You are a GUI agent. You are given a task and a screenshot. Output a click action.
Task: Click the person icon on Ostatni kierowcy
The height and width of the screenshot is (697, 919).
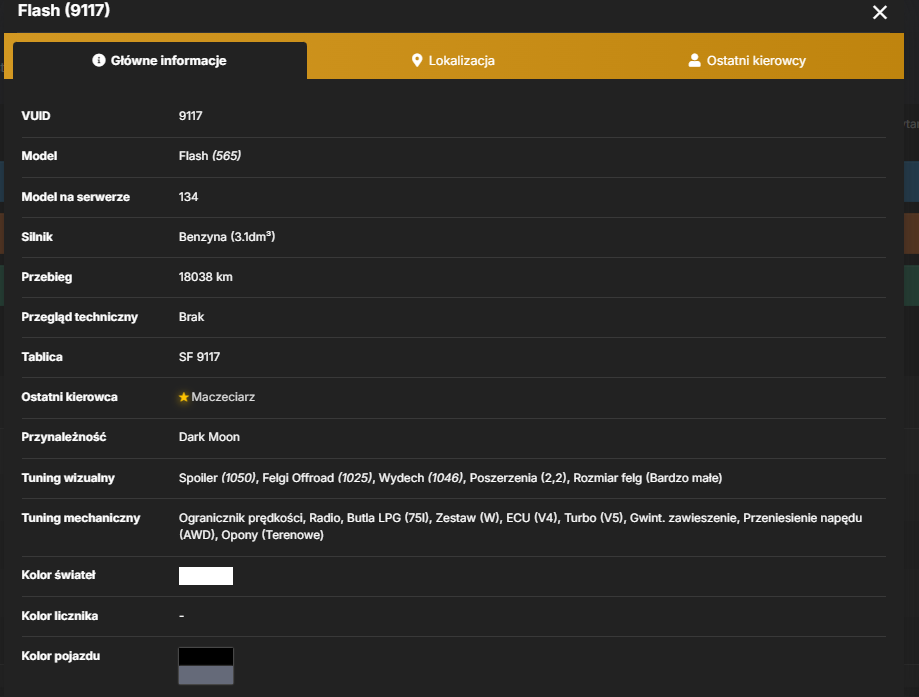tap(695, 60)
